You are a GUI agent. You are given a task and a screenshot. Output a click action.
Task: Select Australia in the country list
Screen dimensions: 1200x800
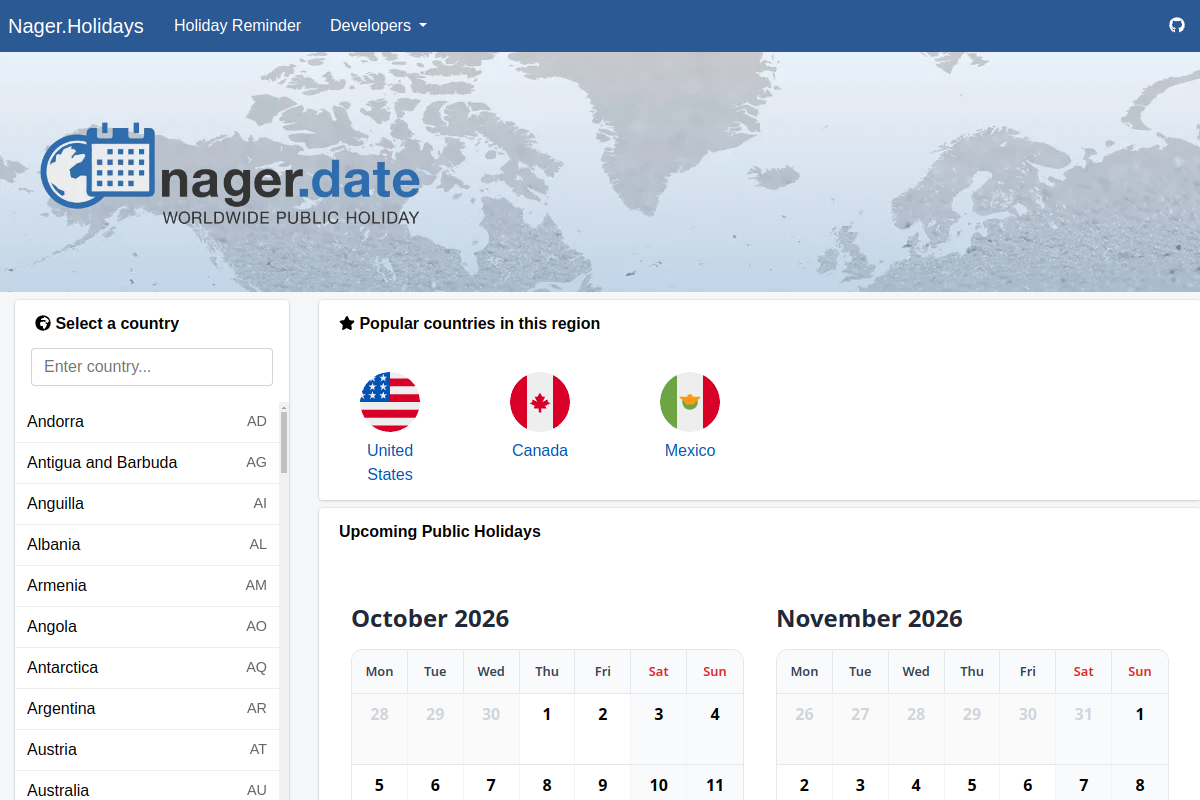pyautogui.click(x=147, y=786)
